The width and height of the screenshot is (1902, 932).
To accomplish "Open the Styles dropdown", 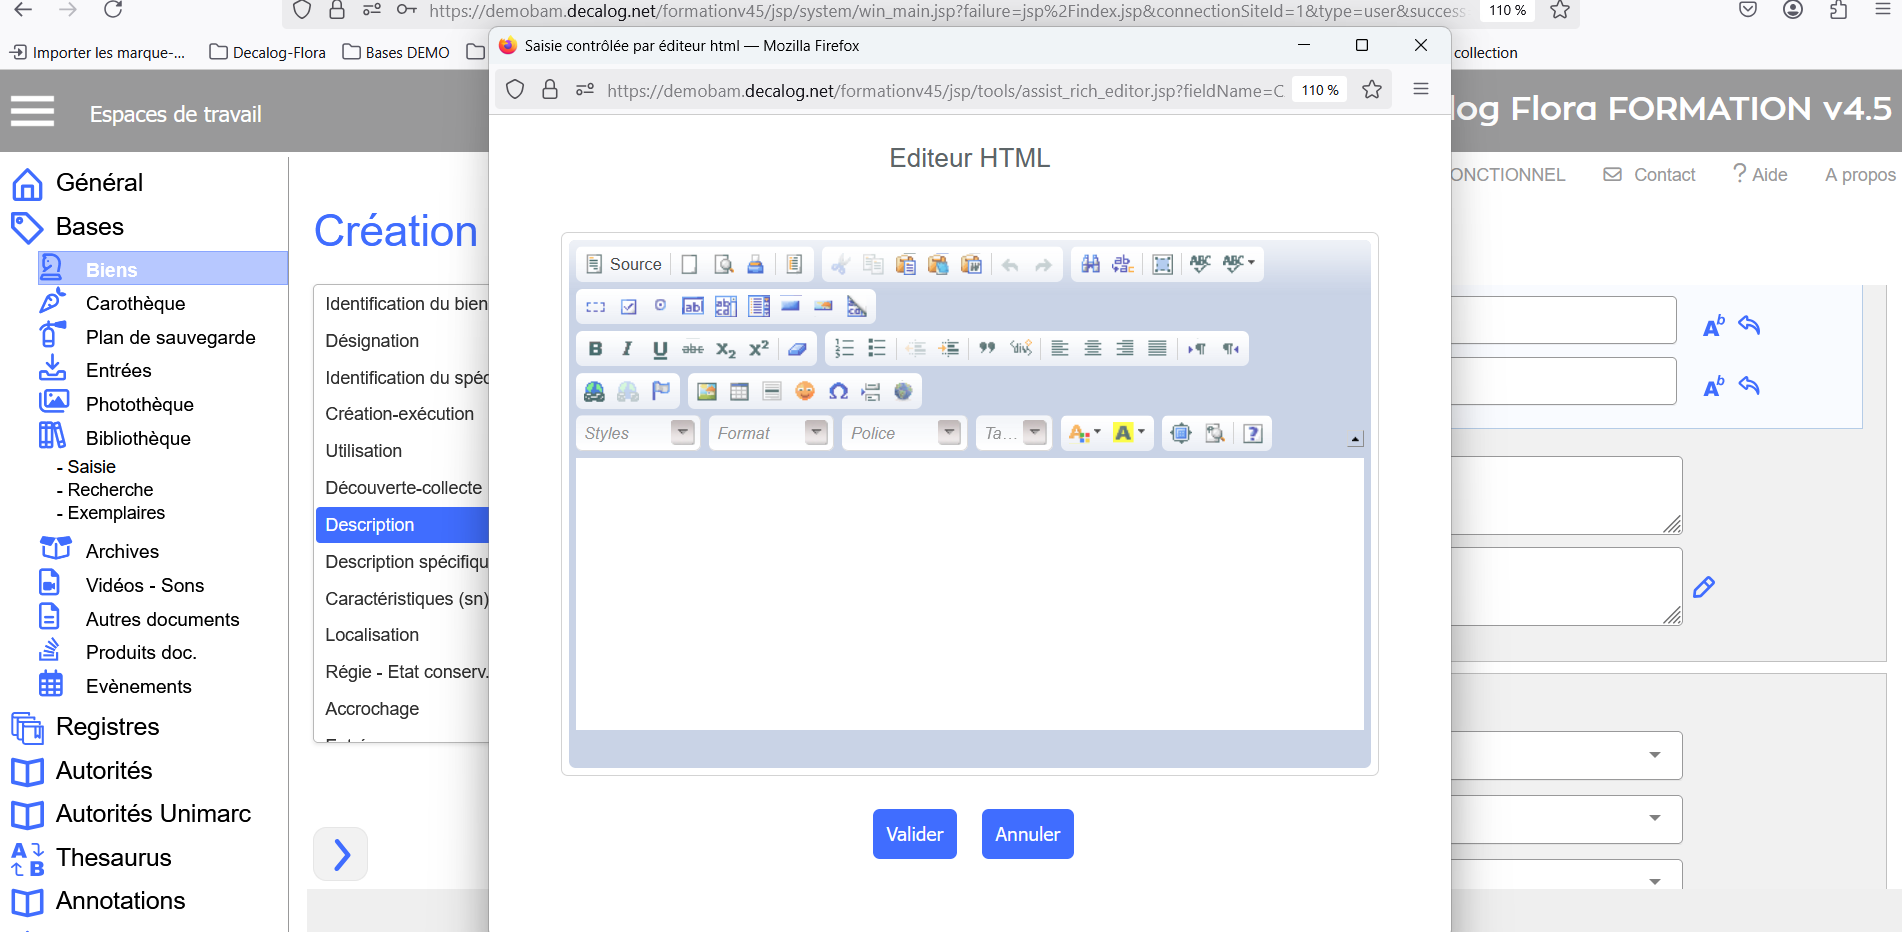I will click(638, 433).
